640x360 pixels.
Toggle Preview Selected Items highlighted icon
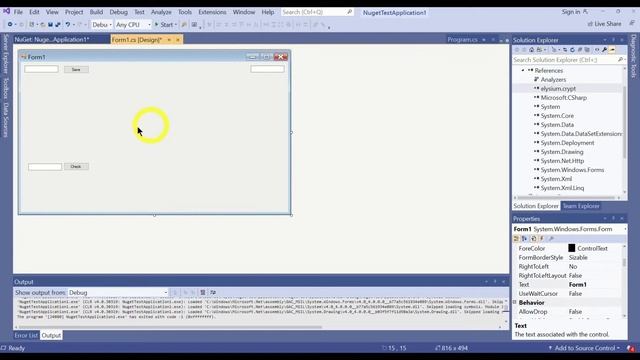(612, 50)
